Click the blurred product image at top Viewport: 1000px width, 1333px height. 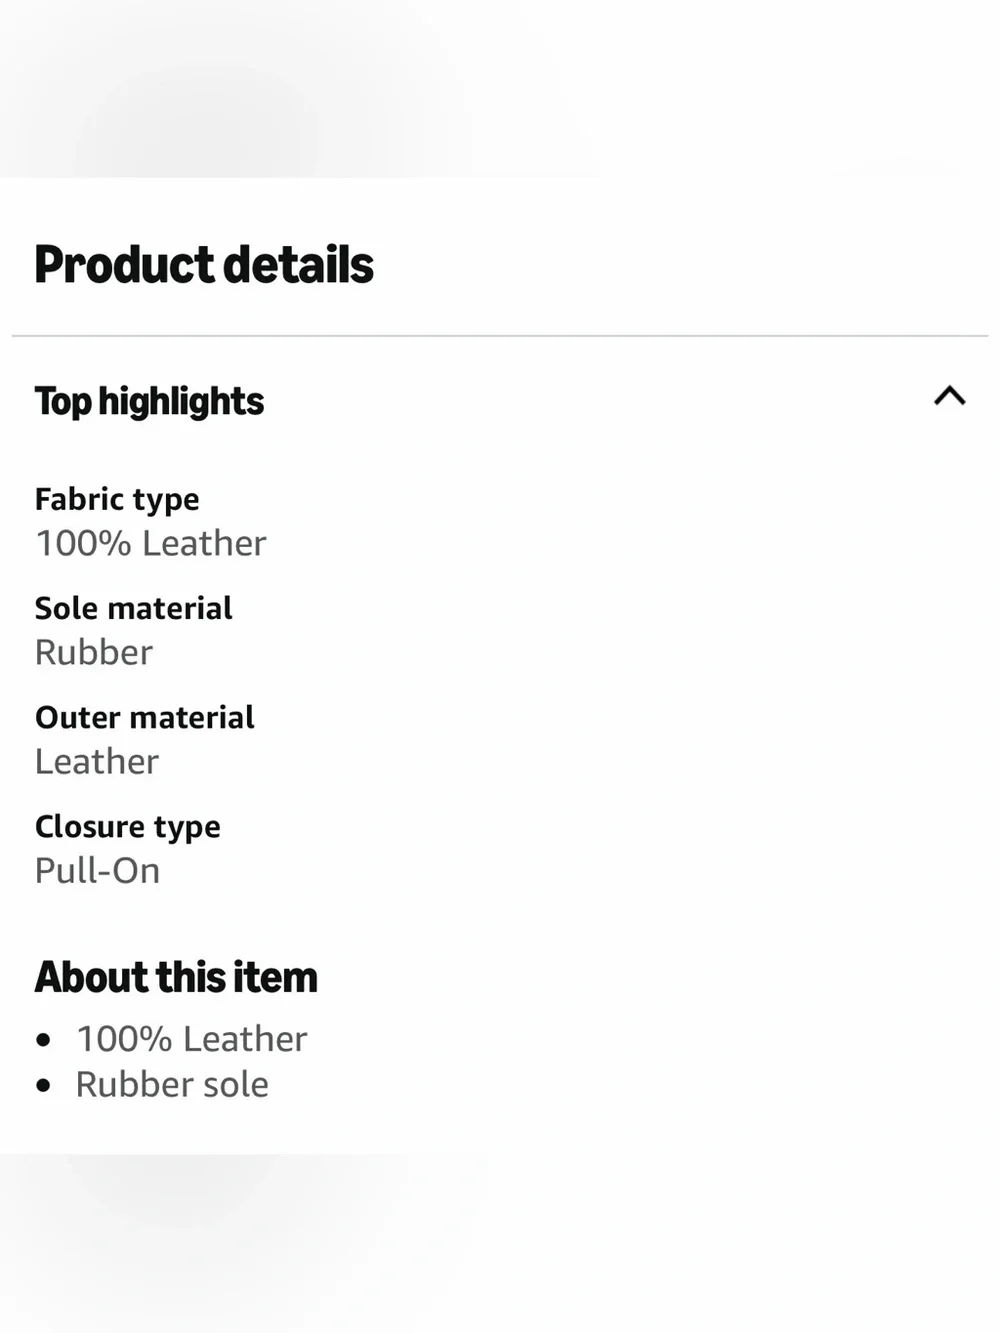click(500, 88)
